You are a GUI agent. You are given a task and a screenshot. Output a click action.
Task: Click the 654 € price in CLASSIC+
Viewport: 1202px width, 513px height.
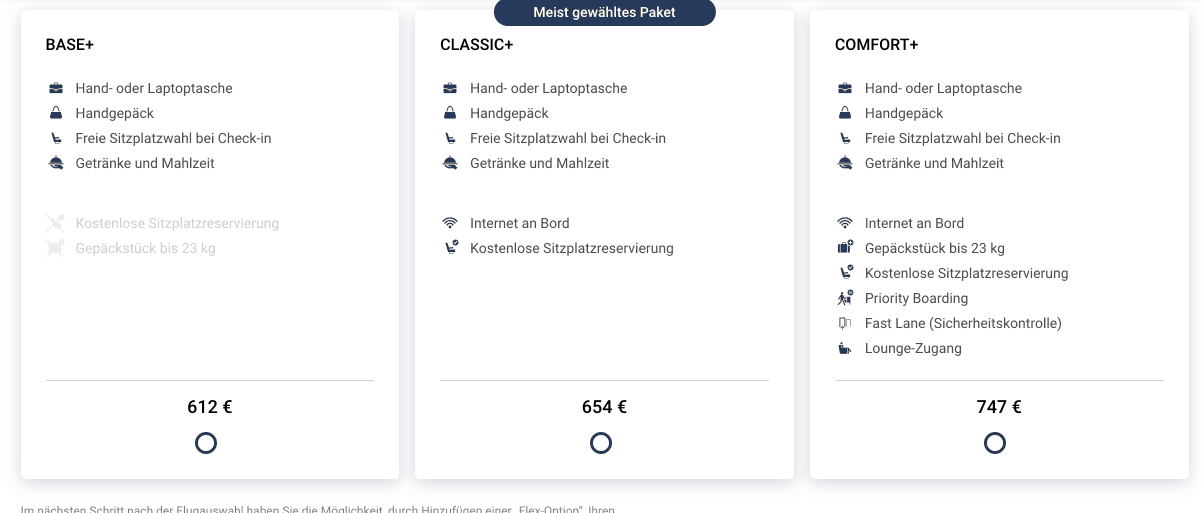pyautogui.click(x=604, y=407)
